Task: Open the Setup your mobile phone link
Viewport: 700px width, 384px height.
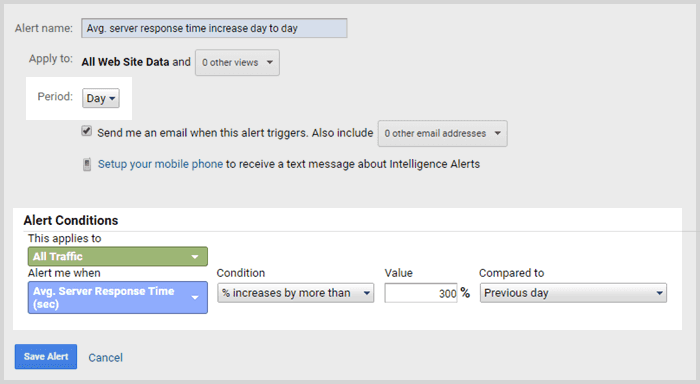Action: (160, 164)
